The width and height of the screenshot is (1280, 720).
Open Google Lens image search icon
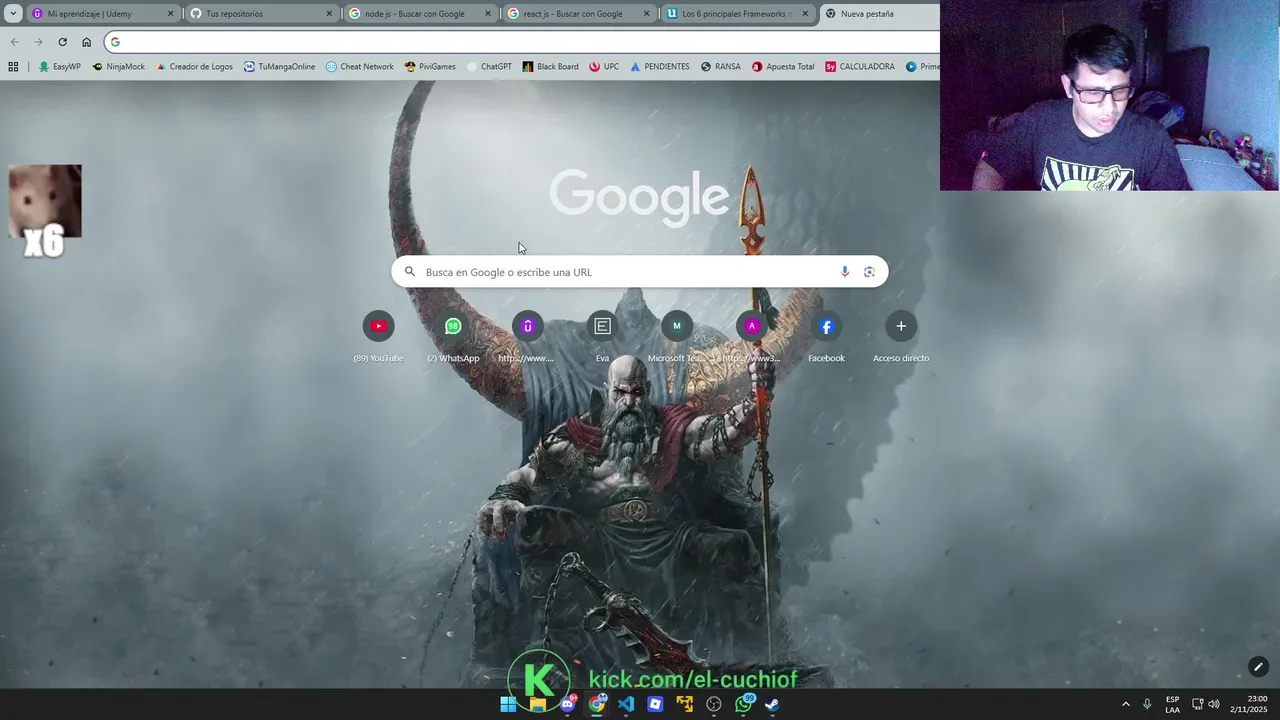tap(869, 272)
